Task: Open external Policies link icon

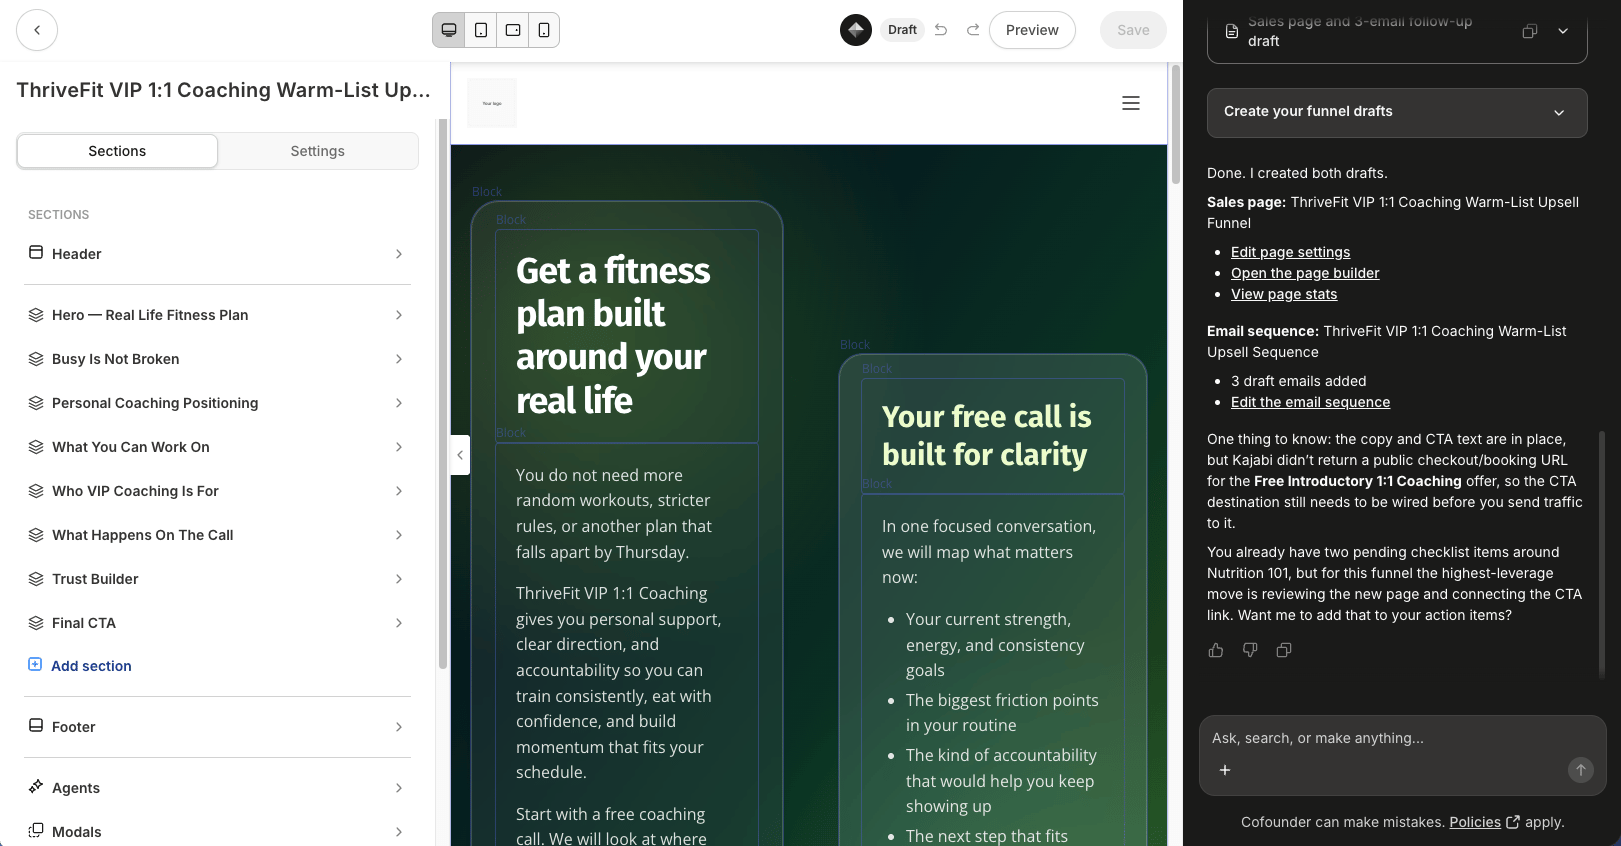Action: [1513, 822]
